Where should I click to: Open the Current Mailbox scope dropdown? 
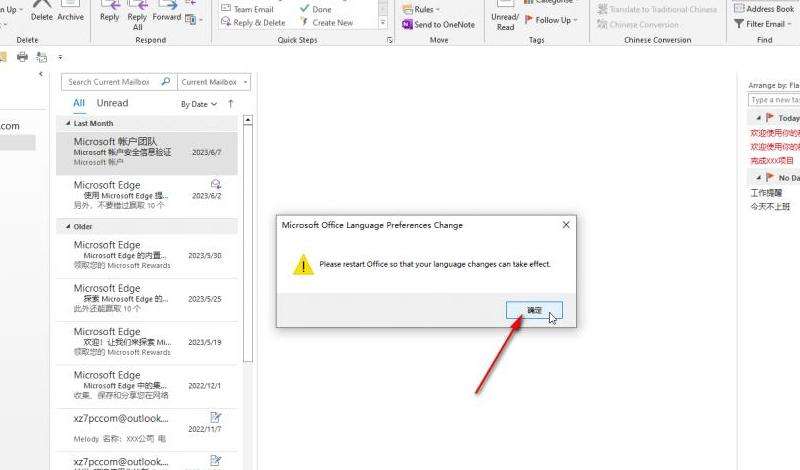point(214,82)
